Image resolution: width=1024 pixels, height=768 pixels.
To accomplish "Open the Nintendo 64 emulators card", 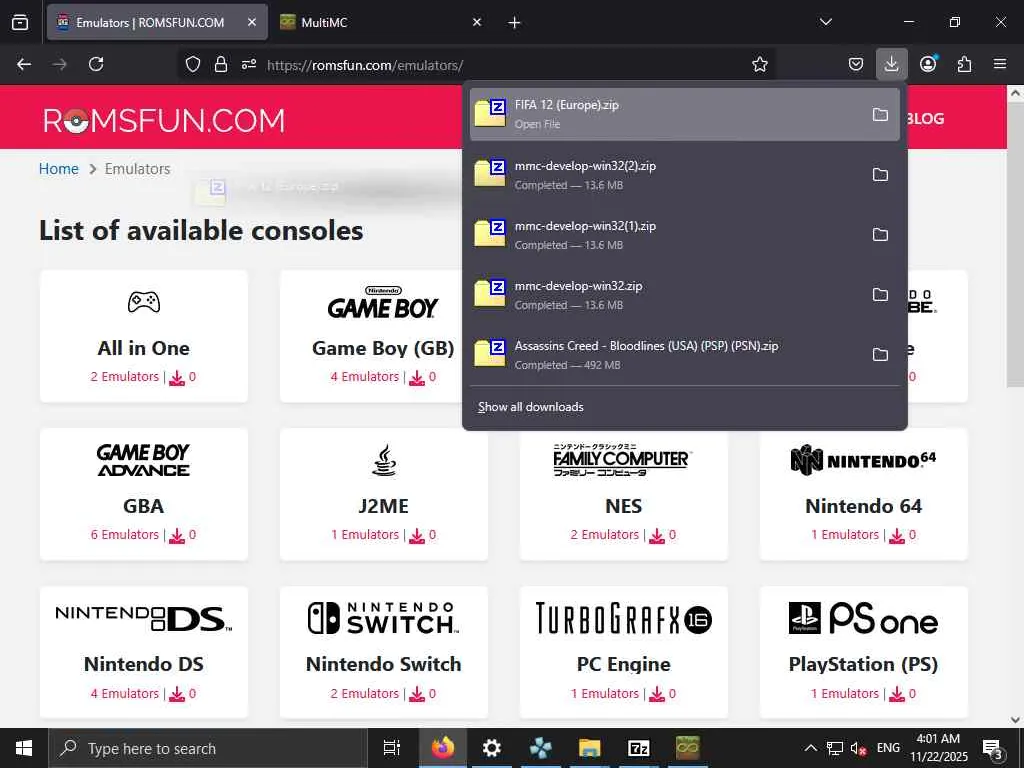I will click(863, 494).
